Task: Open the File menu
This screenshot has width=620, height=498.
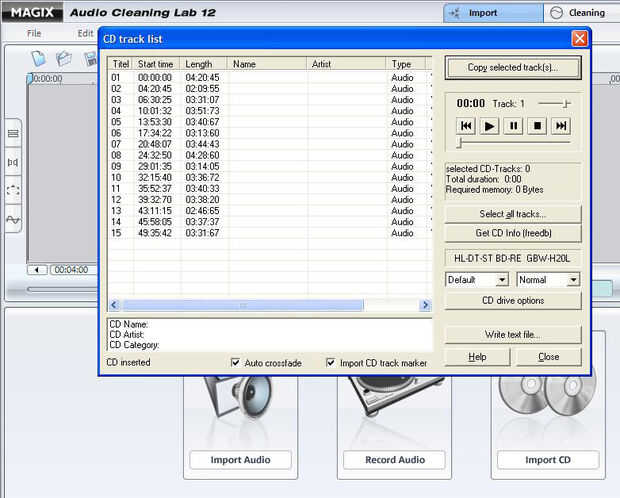Action: click(x=34, y=34)
